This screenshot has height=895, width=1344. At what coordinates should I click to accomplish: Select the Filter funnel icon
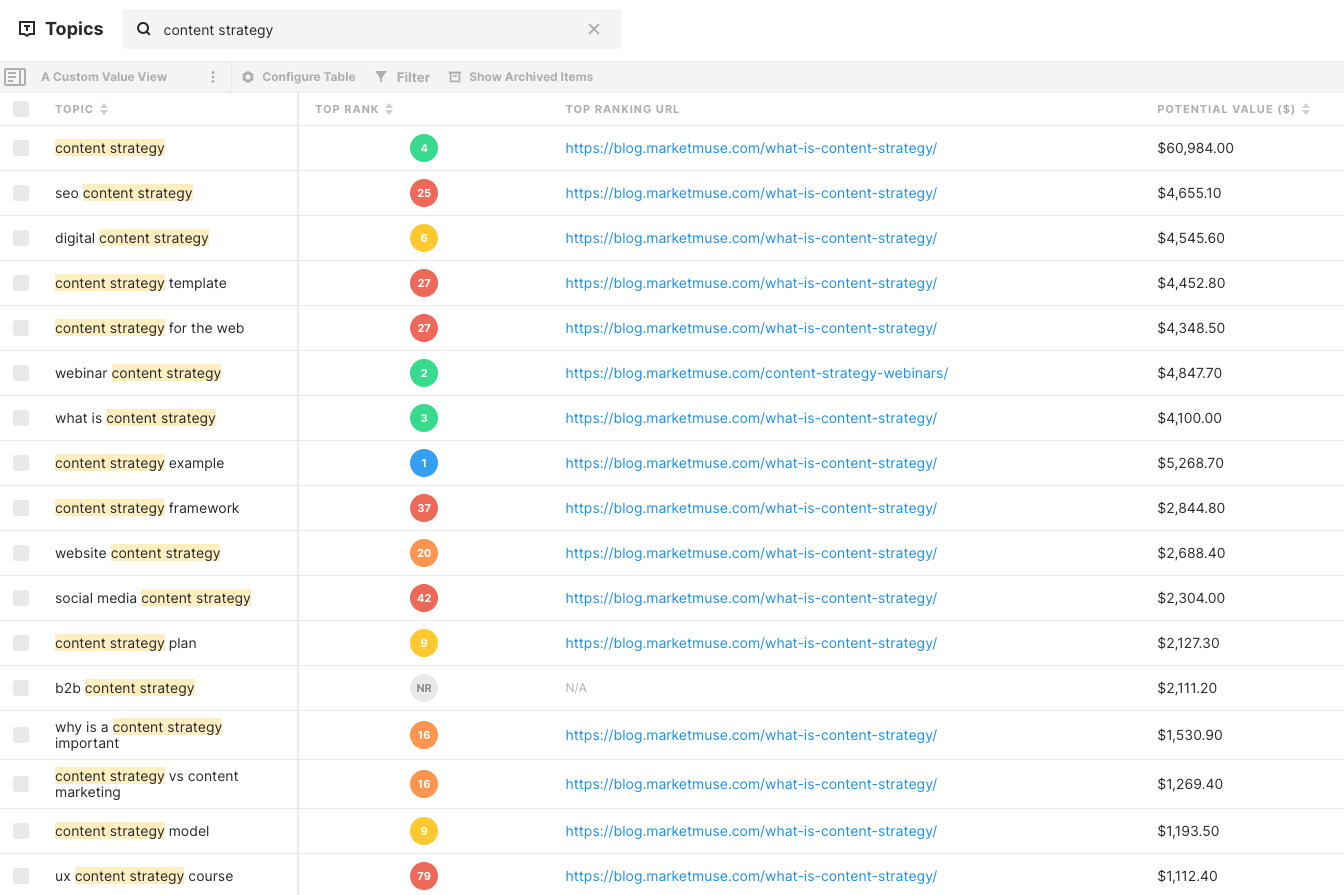tap(380, 76)
